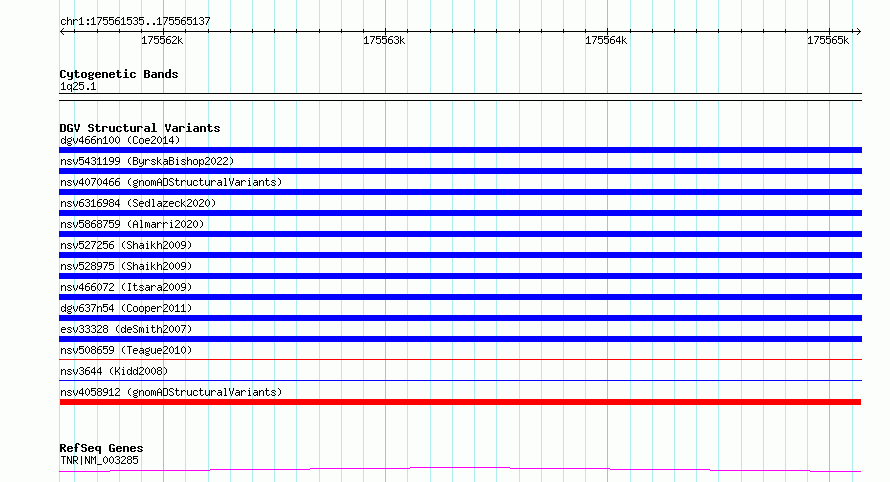Select variant nsv5868759 (Almarri2020) label

[x=132, y=224]
